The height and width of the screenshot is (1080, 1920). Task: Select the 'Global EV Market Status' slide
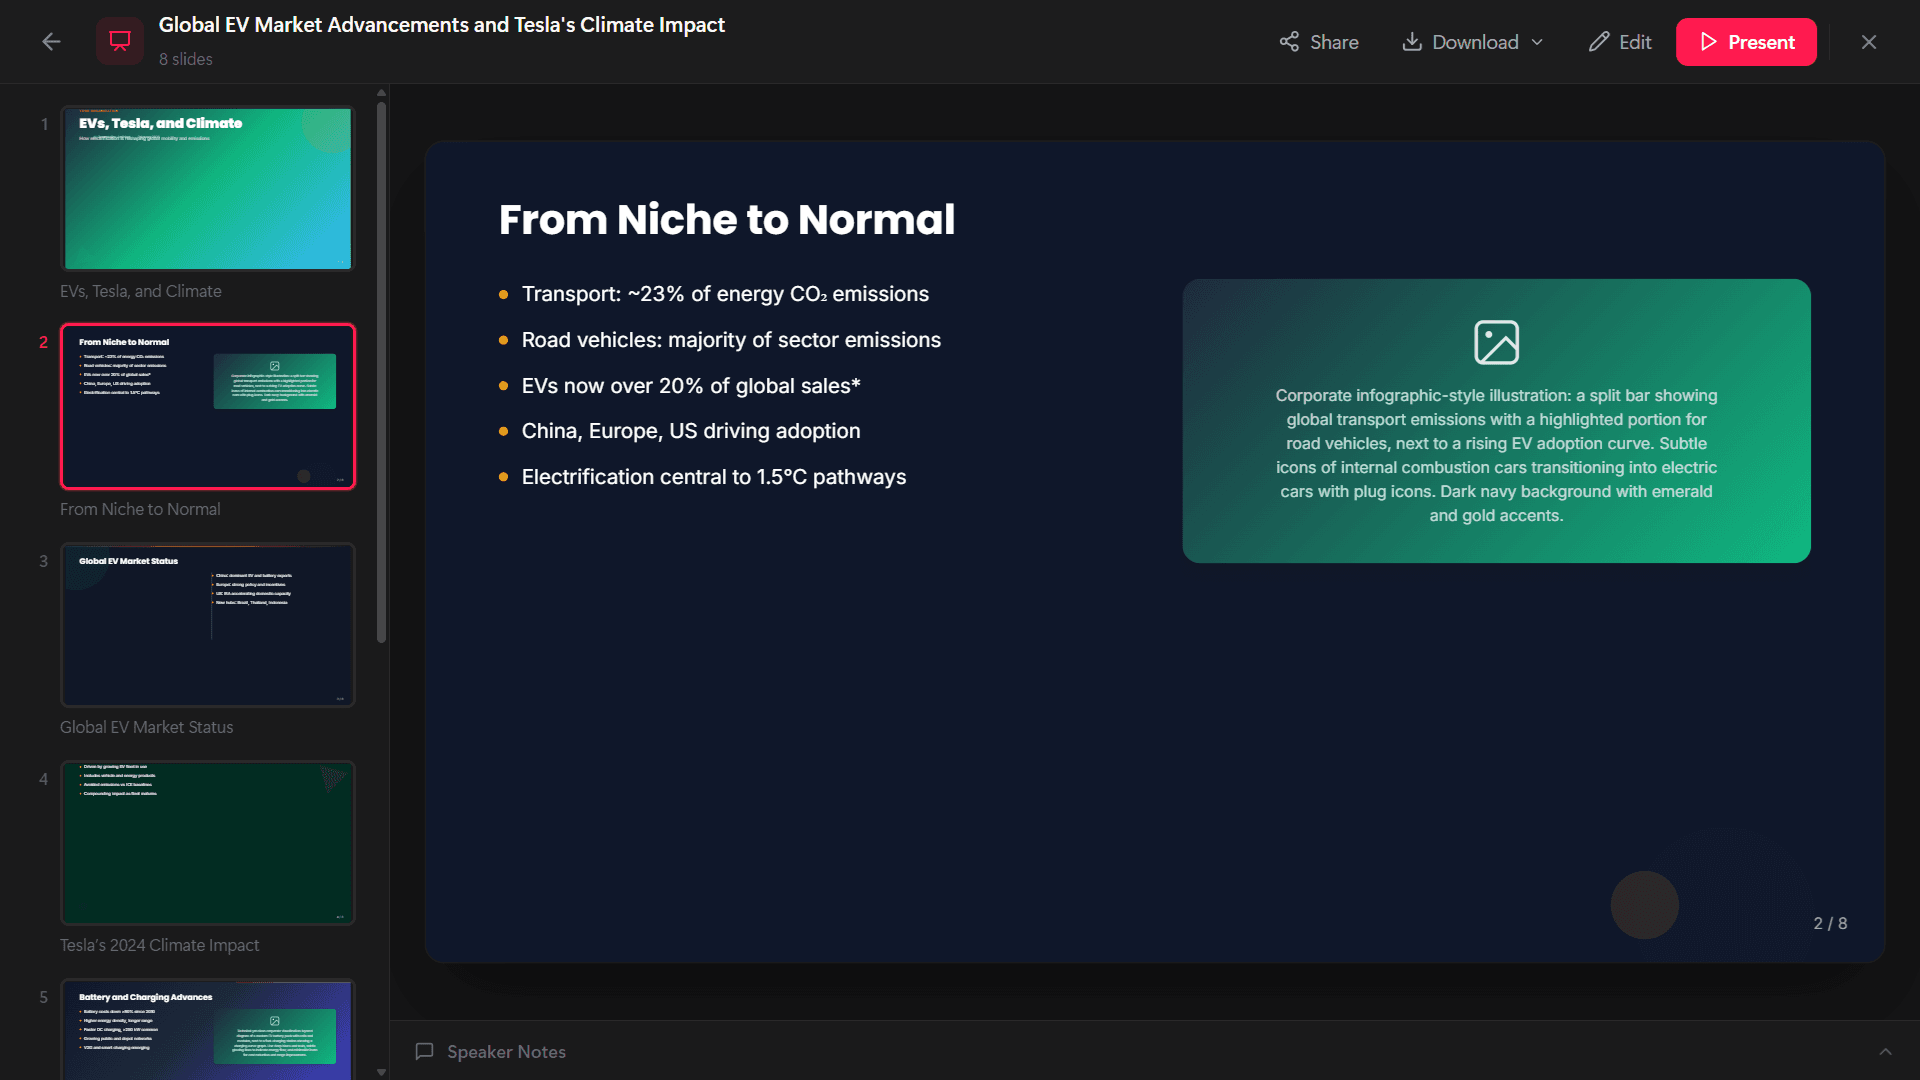(207, 625)
